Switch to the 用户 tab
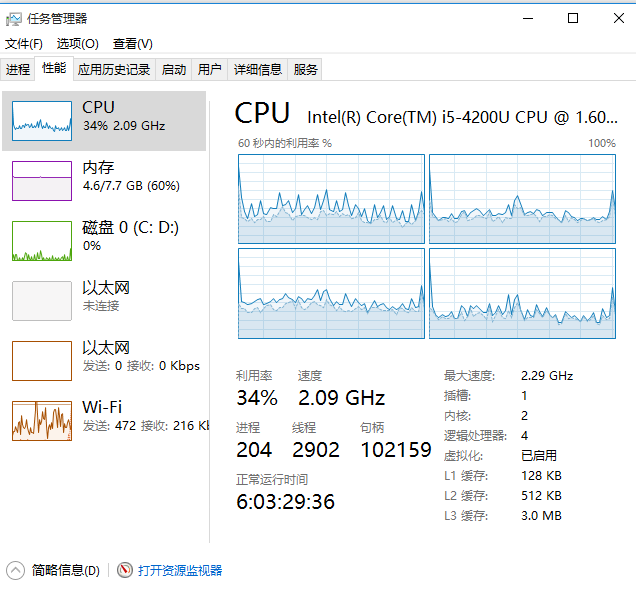 210,69
